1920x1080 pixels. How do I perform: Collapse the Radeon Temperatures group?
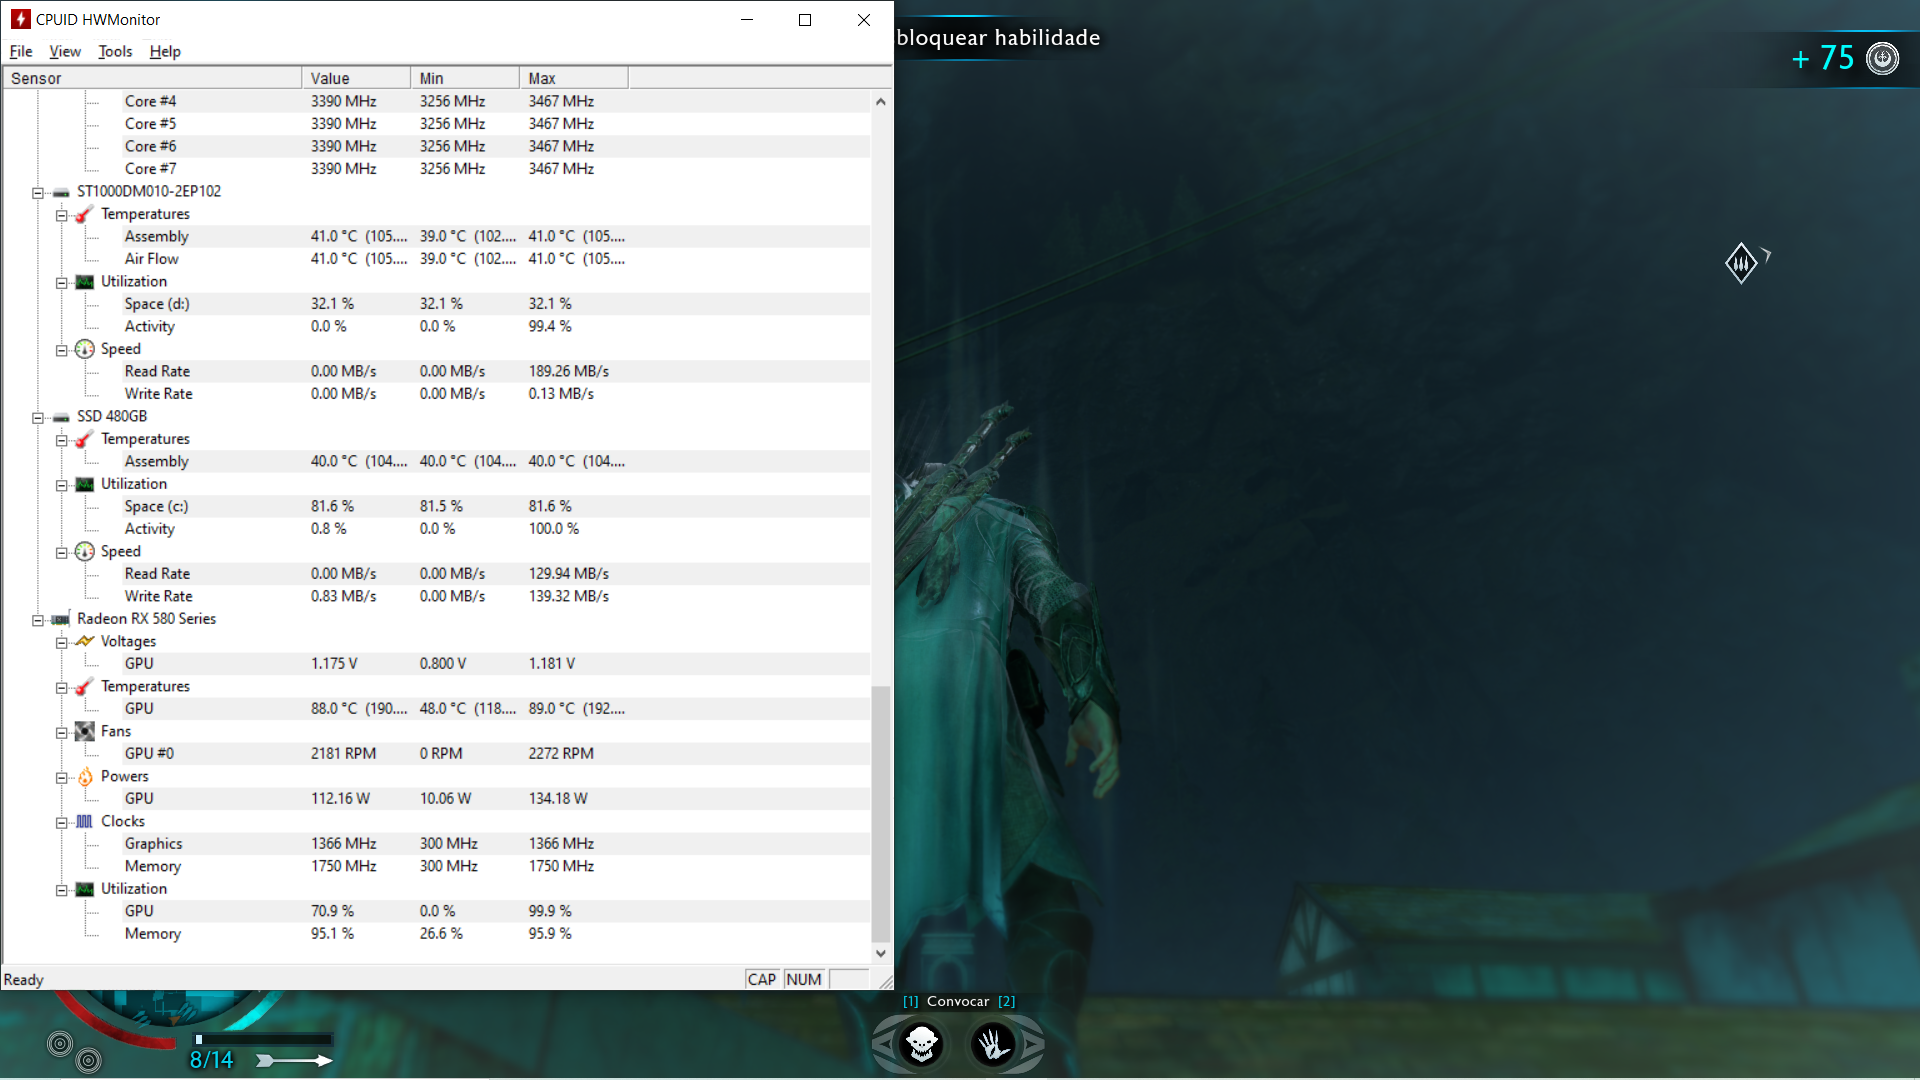[62, 687]
